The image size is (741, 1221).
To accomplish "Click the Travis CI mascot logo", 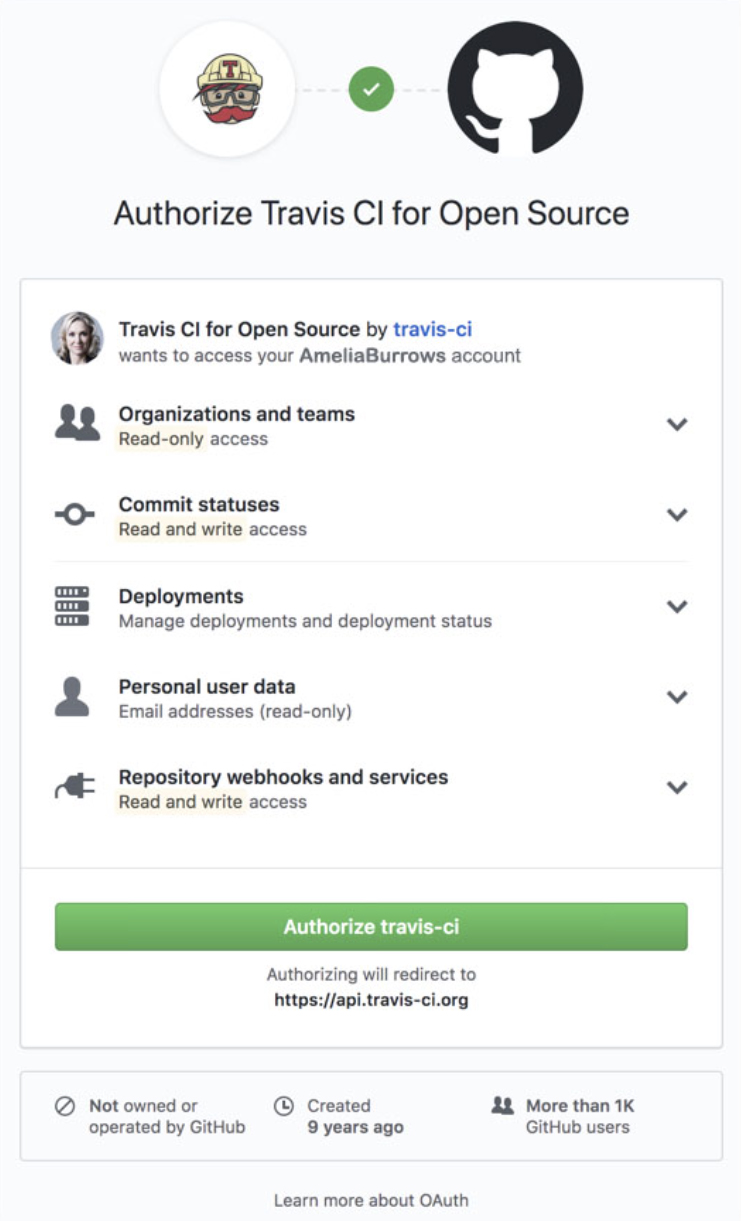I will (227, 89).
